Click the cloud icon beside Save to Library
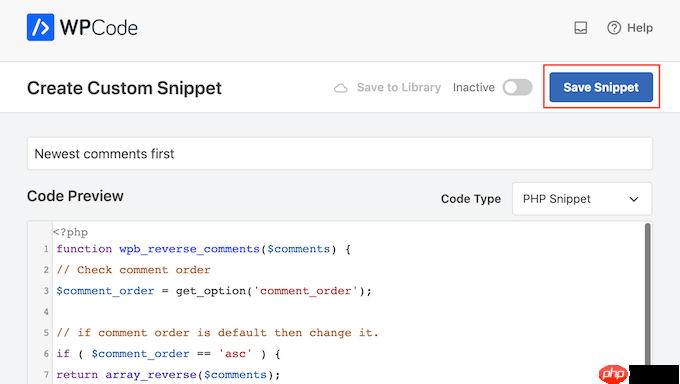Image resolution: width=680 pixels, height=384 pixels. [x=340, y=88]
